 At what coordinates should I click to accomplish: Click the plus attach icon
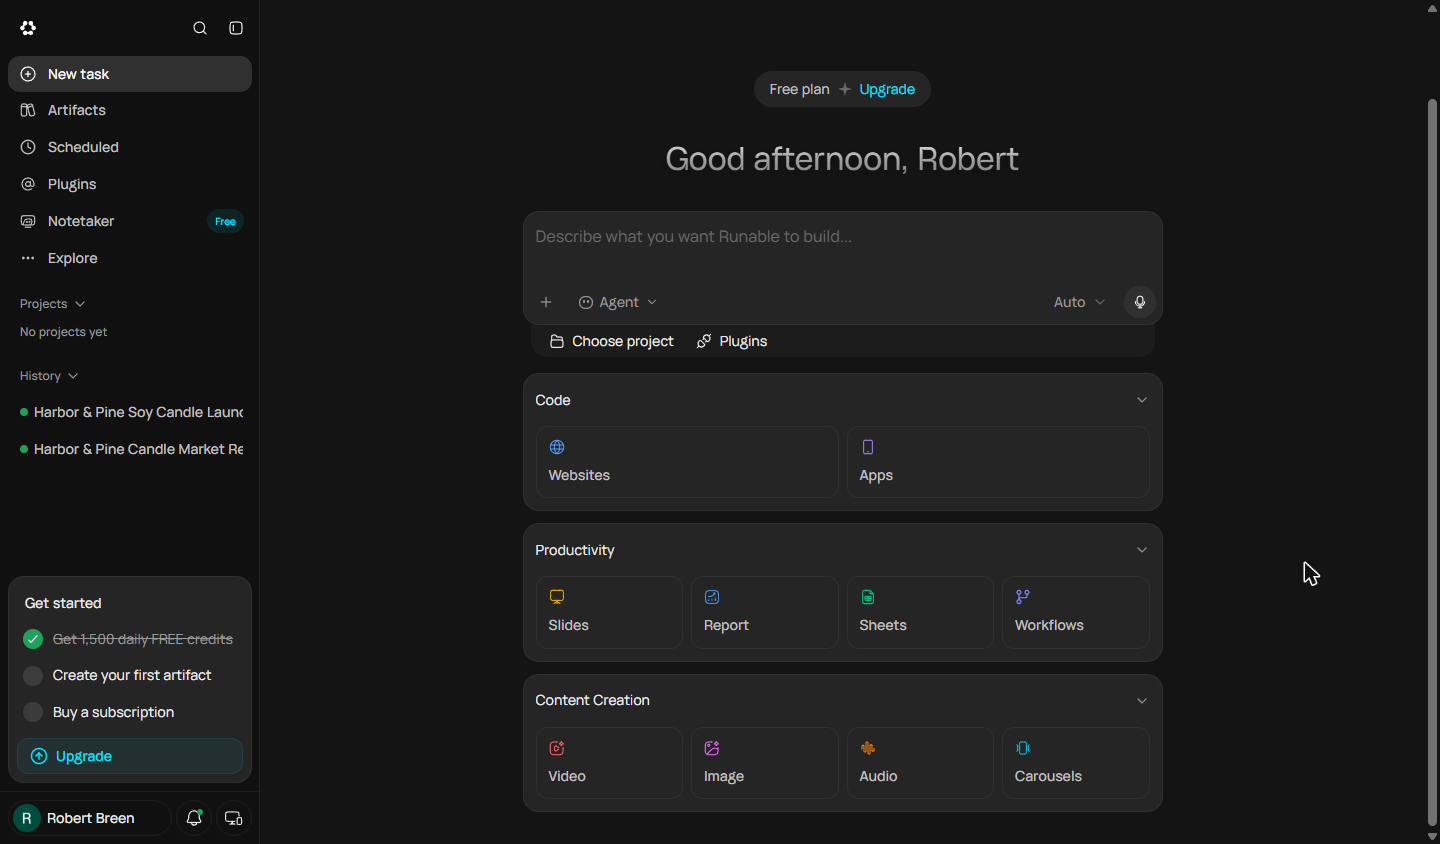(546, 302)
